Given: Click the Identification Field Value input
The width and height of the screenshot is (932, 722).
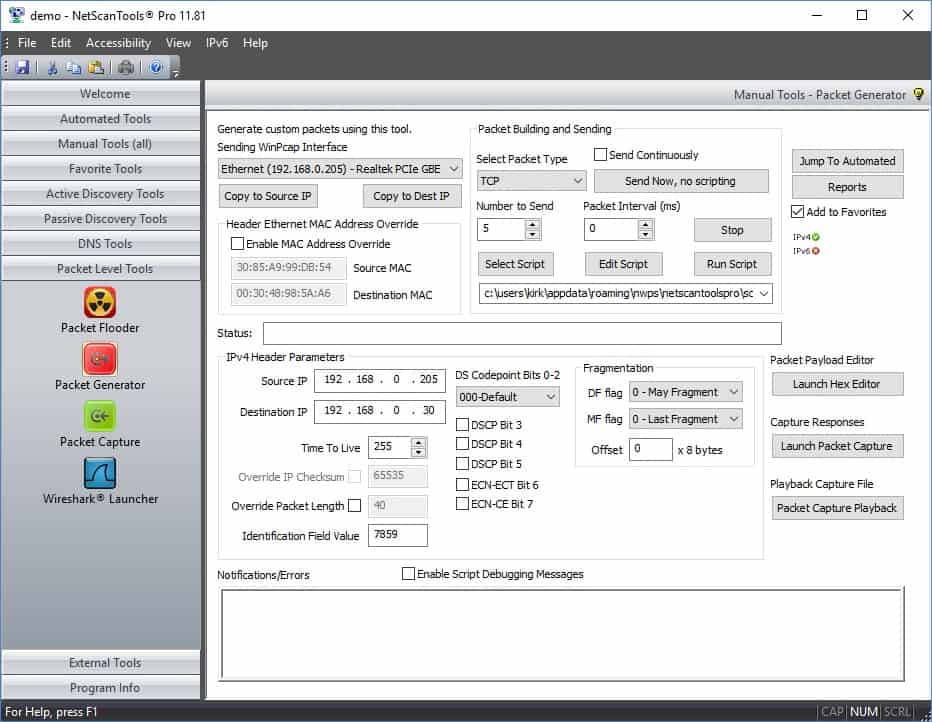Looking at the screenshot, I should pos(398,535).
